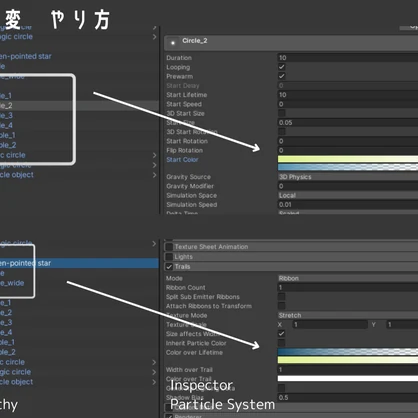418x418 pixels.
Task: Click the Ribbon Count value field
Action: coord(348,287)
